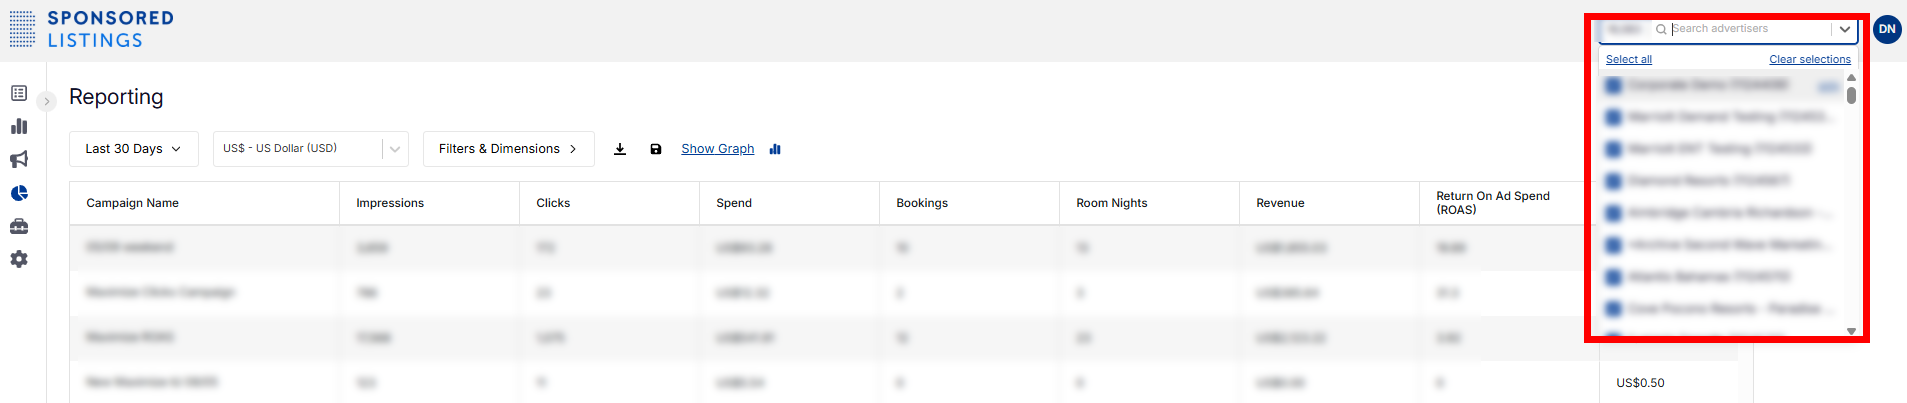Image resolution: width=1907 pixels, height=403 pixels.
Task: Open the megaphone campaigns sidebar icon
Action: click(x=19, y=160)
